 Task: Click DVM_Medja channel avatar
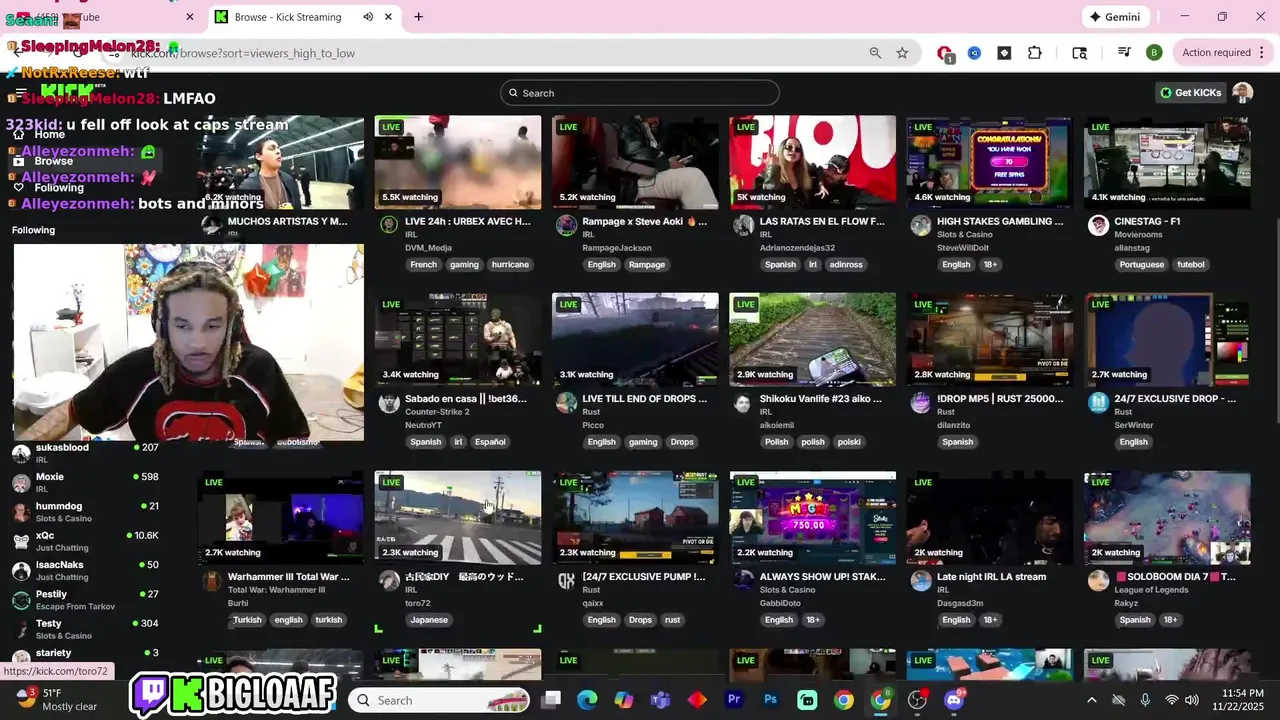pyautogui.click(x=389, y=225)
